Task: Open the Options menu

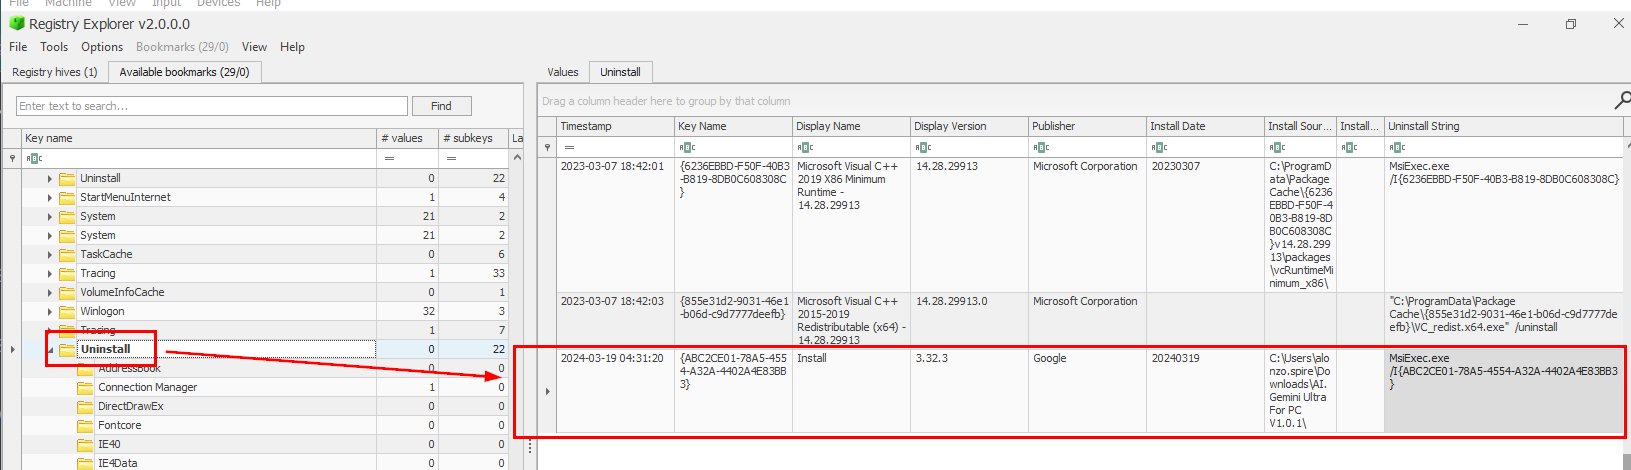Action: [102, 47]
